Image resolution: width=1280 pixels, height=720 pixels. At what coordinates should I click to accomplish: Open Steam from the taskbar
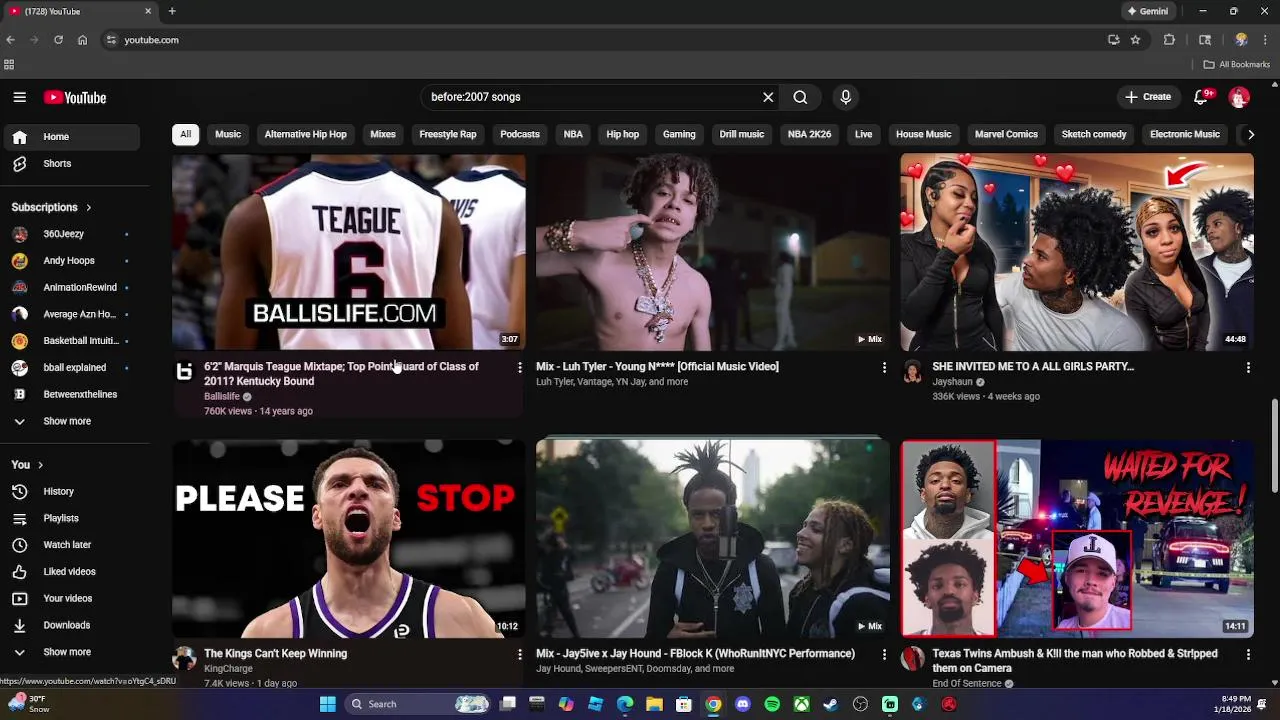(831, 704)
